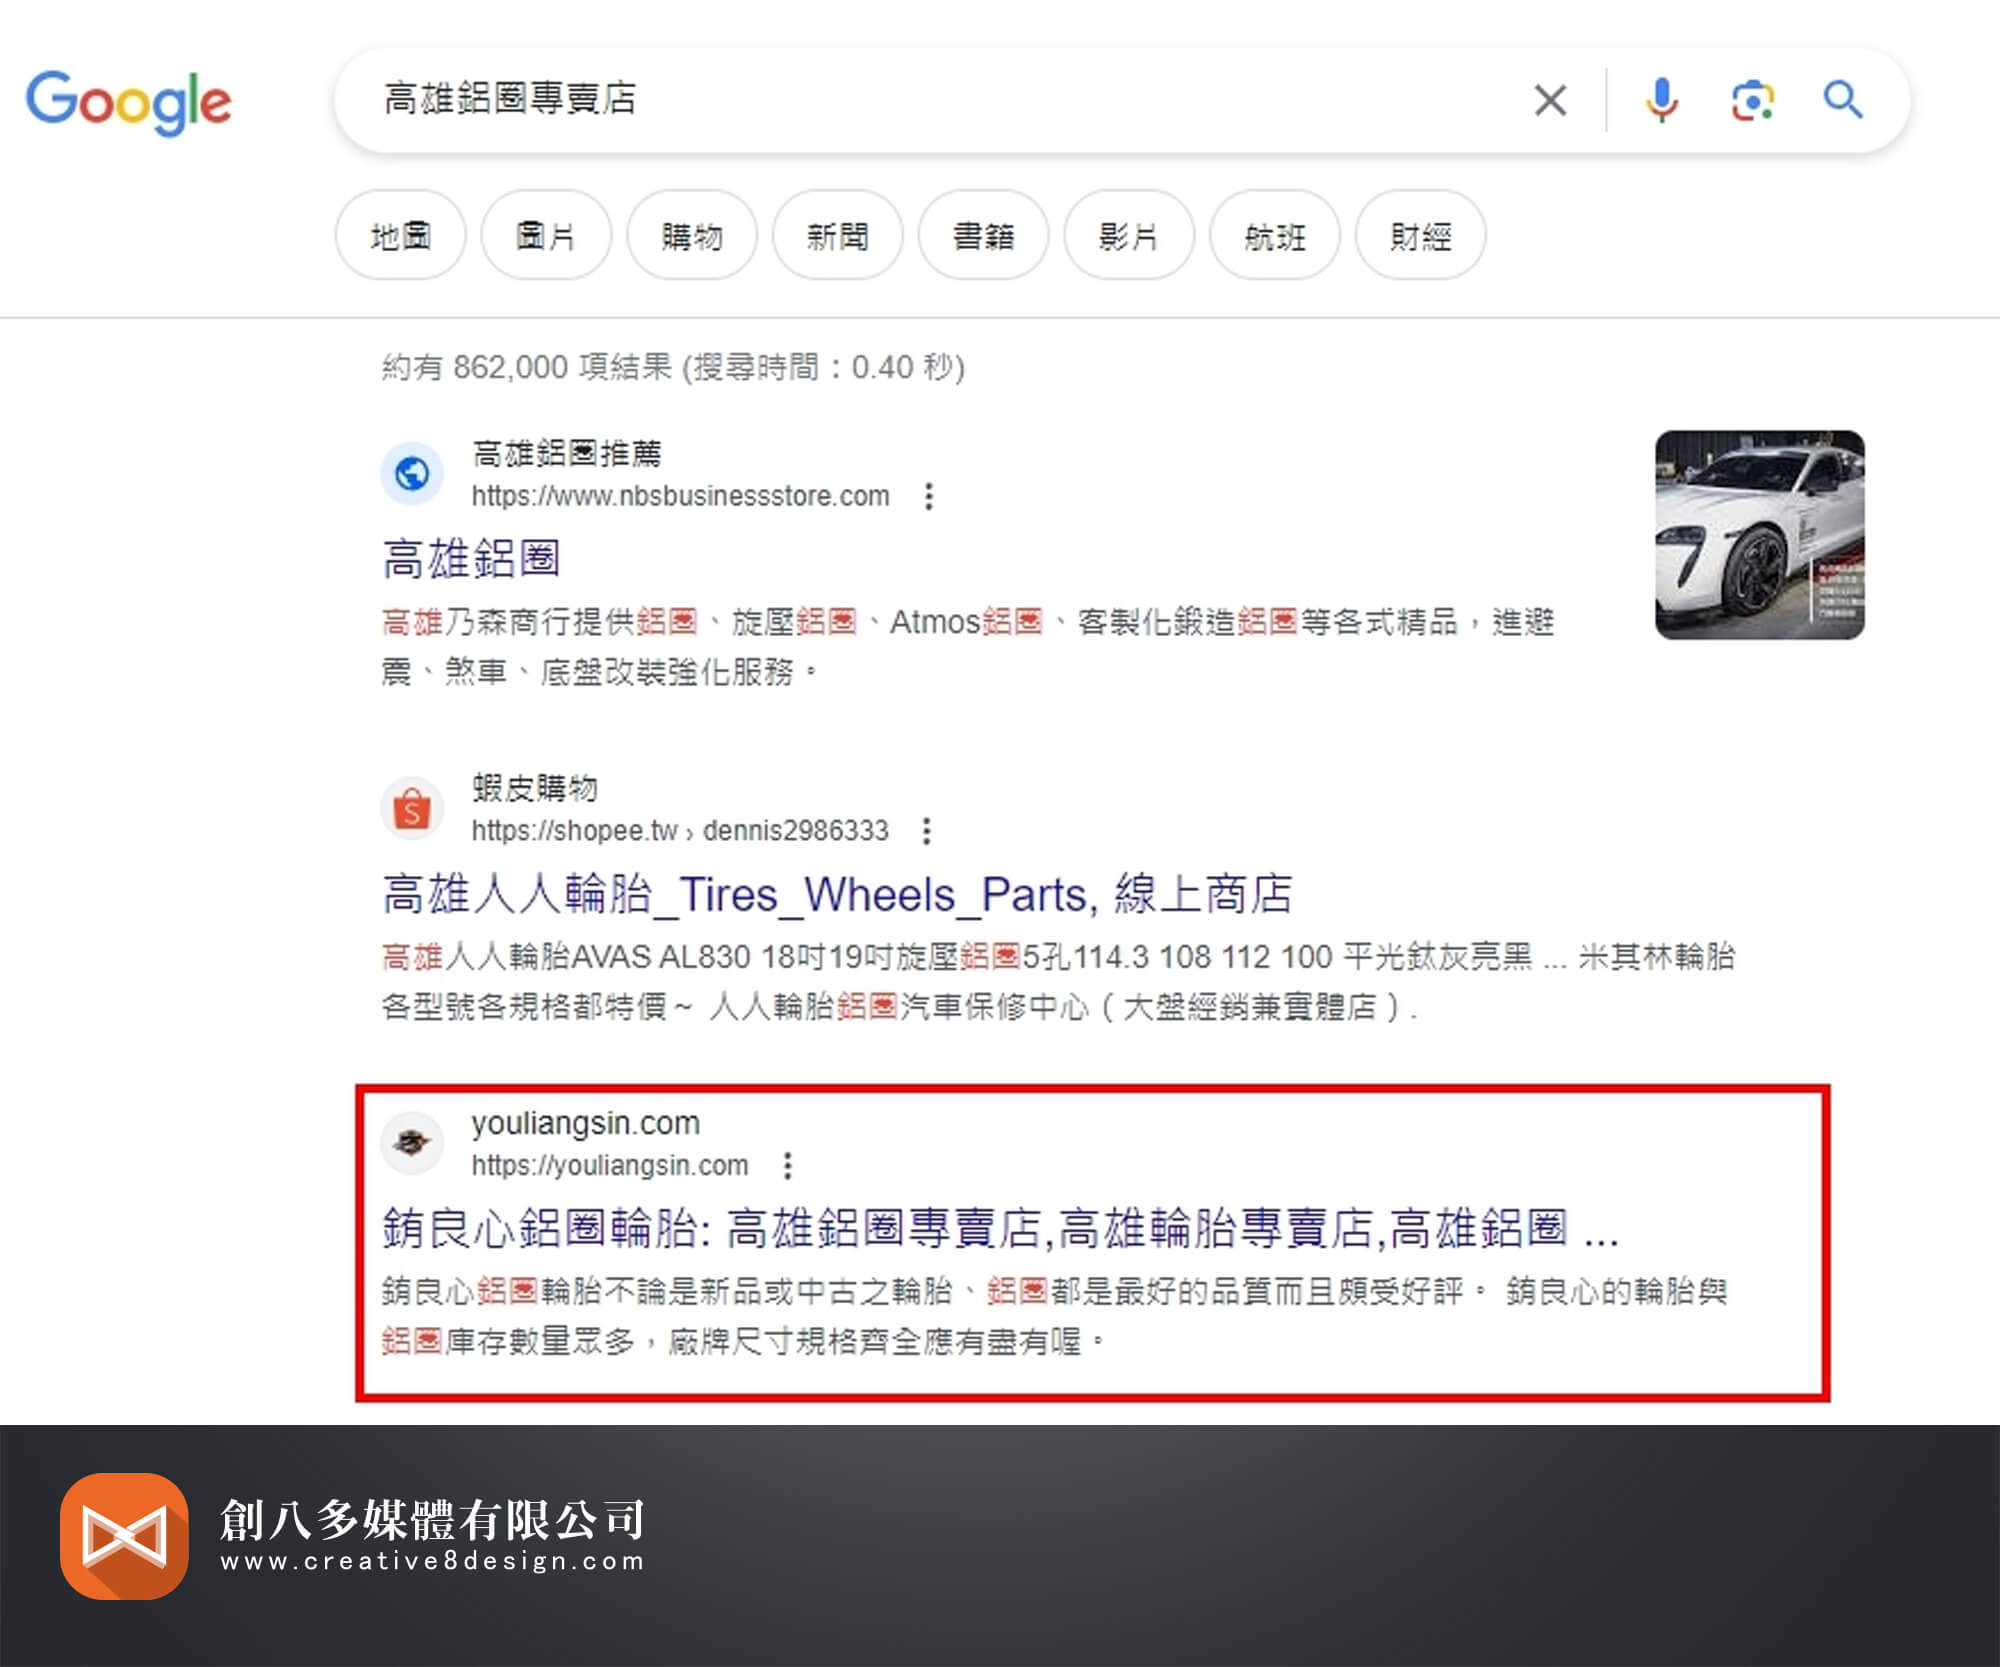The image size is (2000, 1667).
Task: Click the 創八多媒體有限公司 footer text
Action: (x=433, y=1520)
